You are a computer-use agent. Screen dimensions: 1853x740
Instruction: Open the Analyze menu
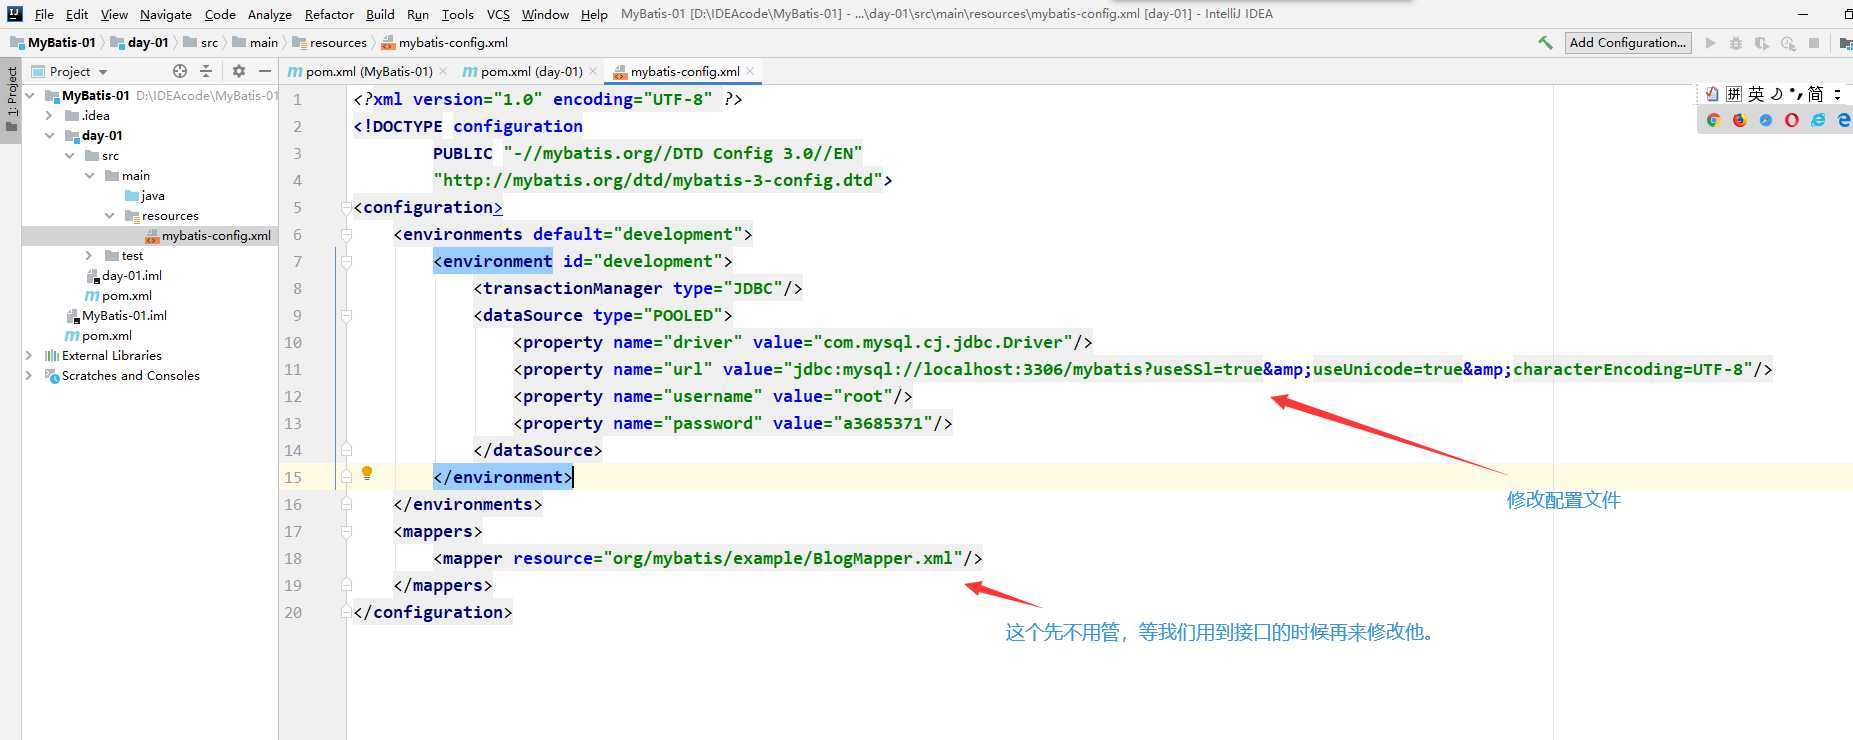tap(270, 14)
